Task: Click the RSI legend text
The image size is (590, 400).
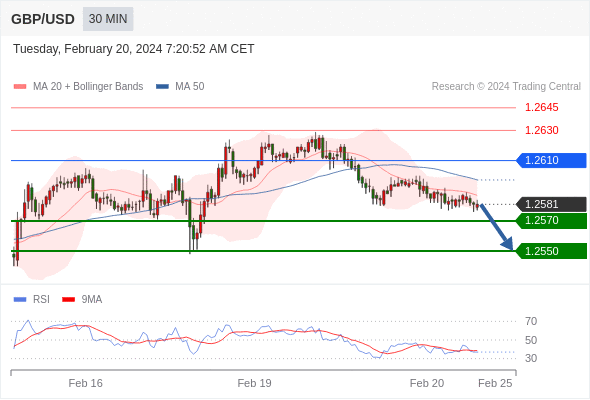Action: (x=41, y=300)
